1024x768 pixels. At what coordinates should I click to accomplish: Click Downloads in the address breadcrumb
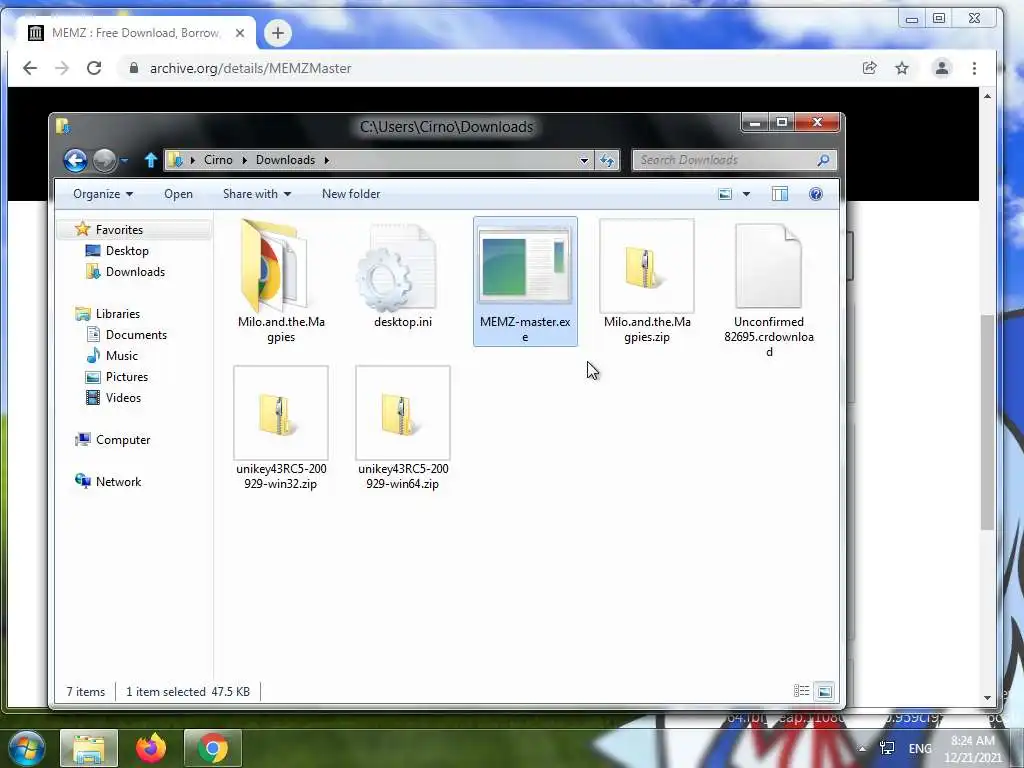point(285,160)
